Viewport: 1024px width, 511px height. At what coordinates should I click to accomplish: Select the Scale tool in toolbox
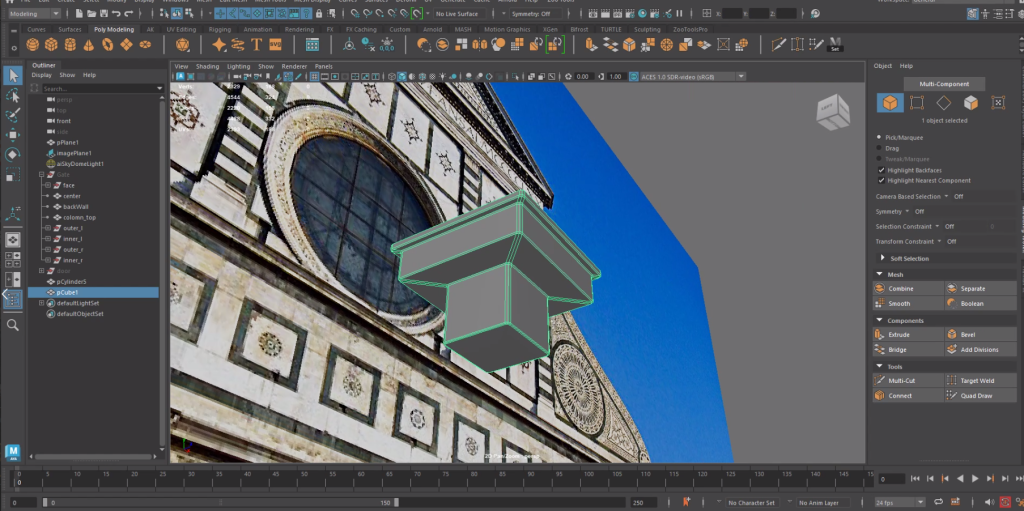click(x=12, y=175)
